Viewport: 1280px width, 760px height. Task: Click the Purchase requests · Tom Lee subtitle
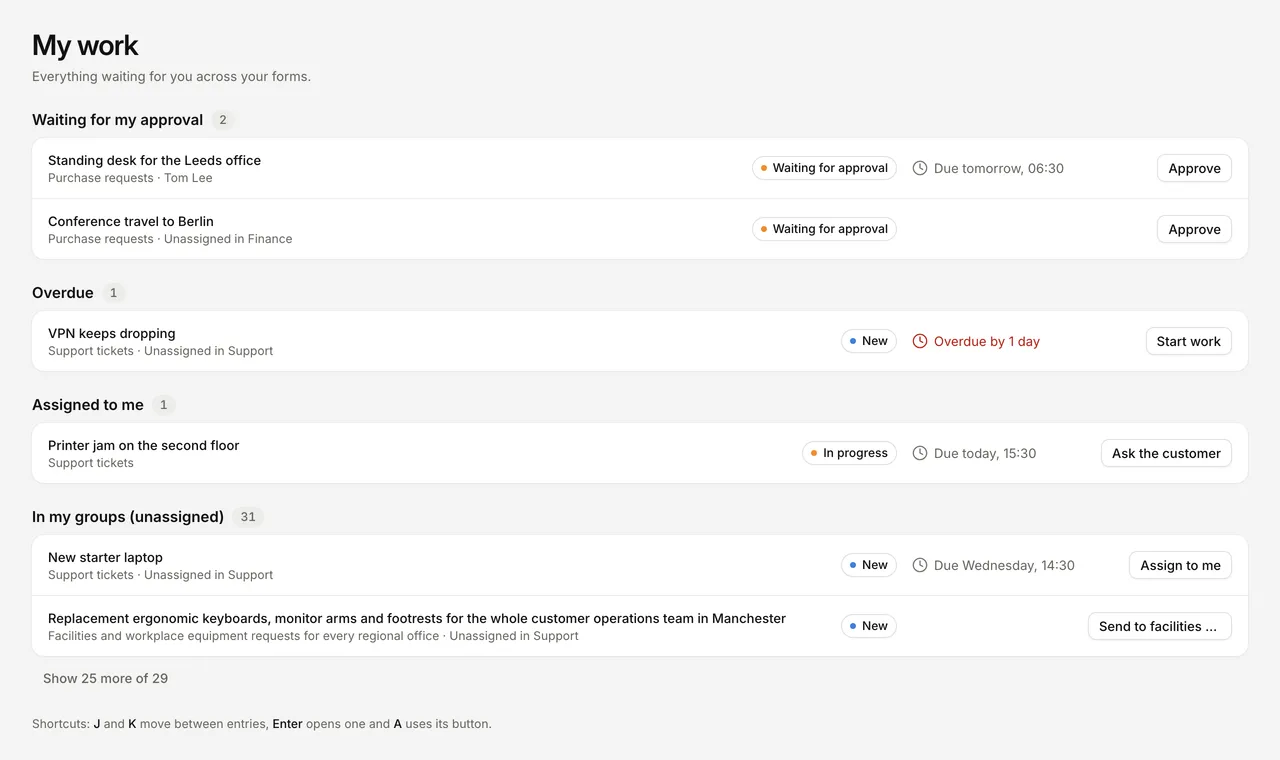tap(130, 178)
